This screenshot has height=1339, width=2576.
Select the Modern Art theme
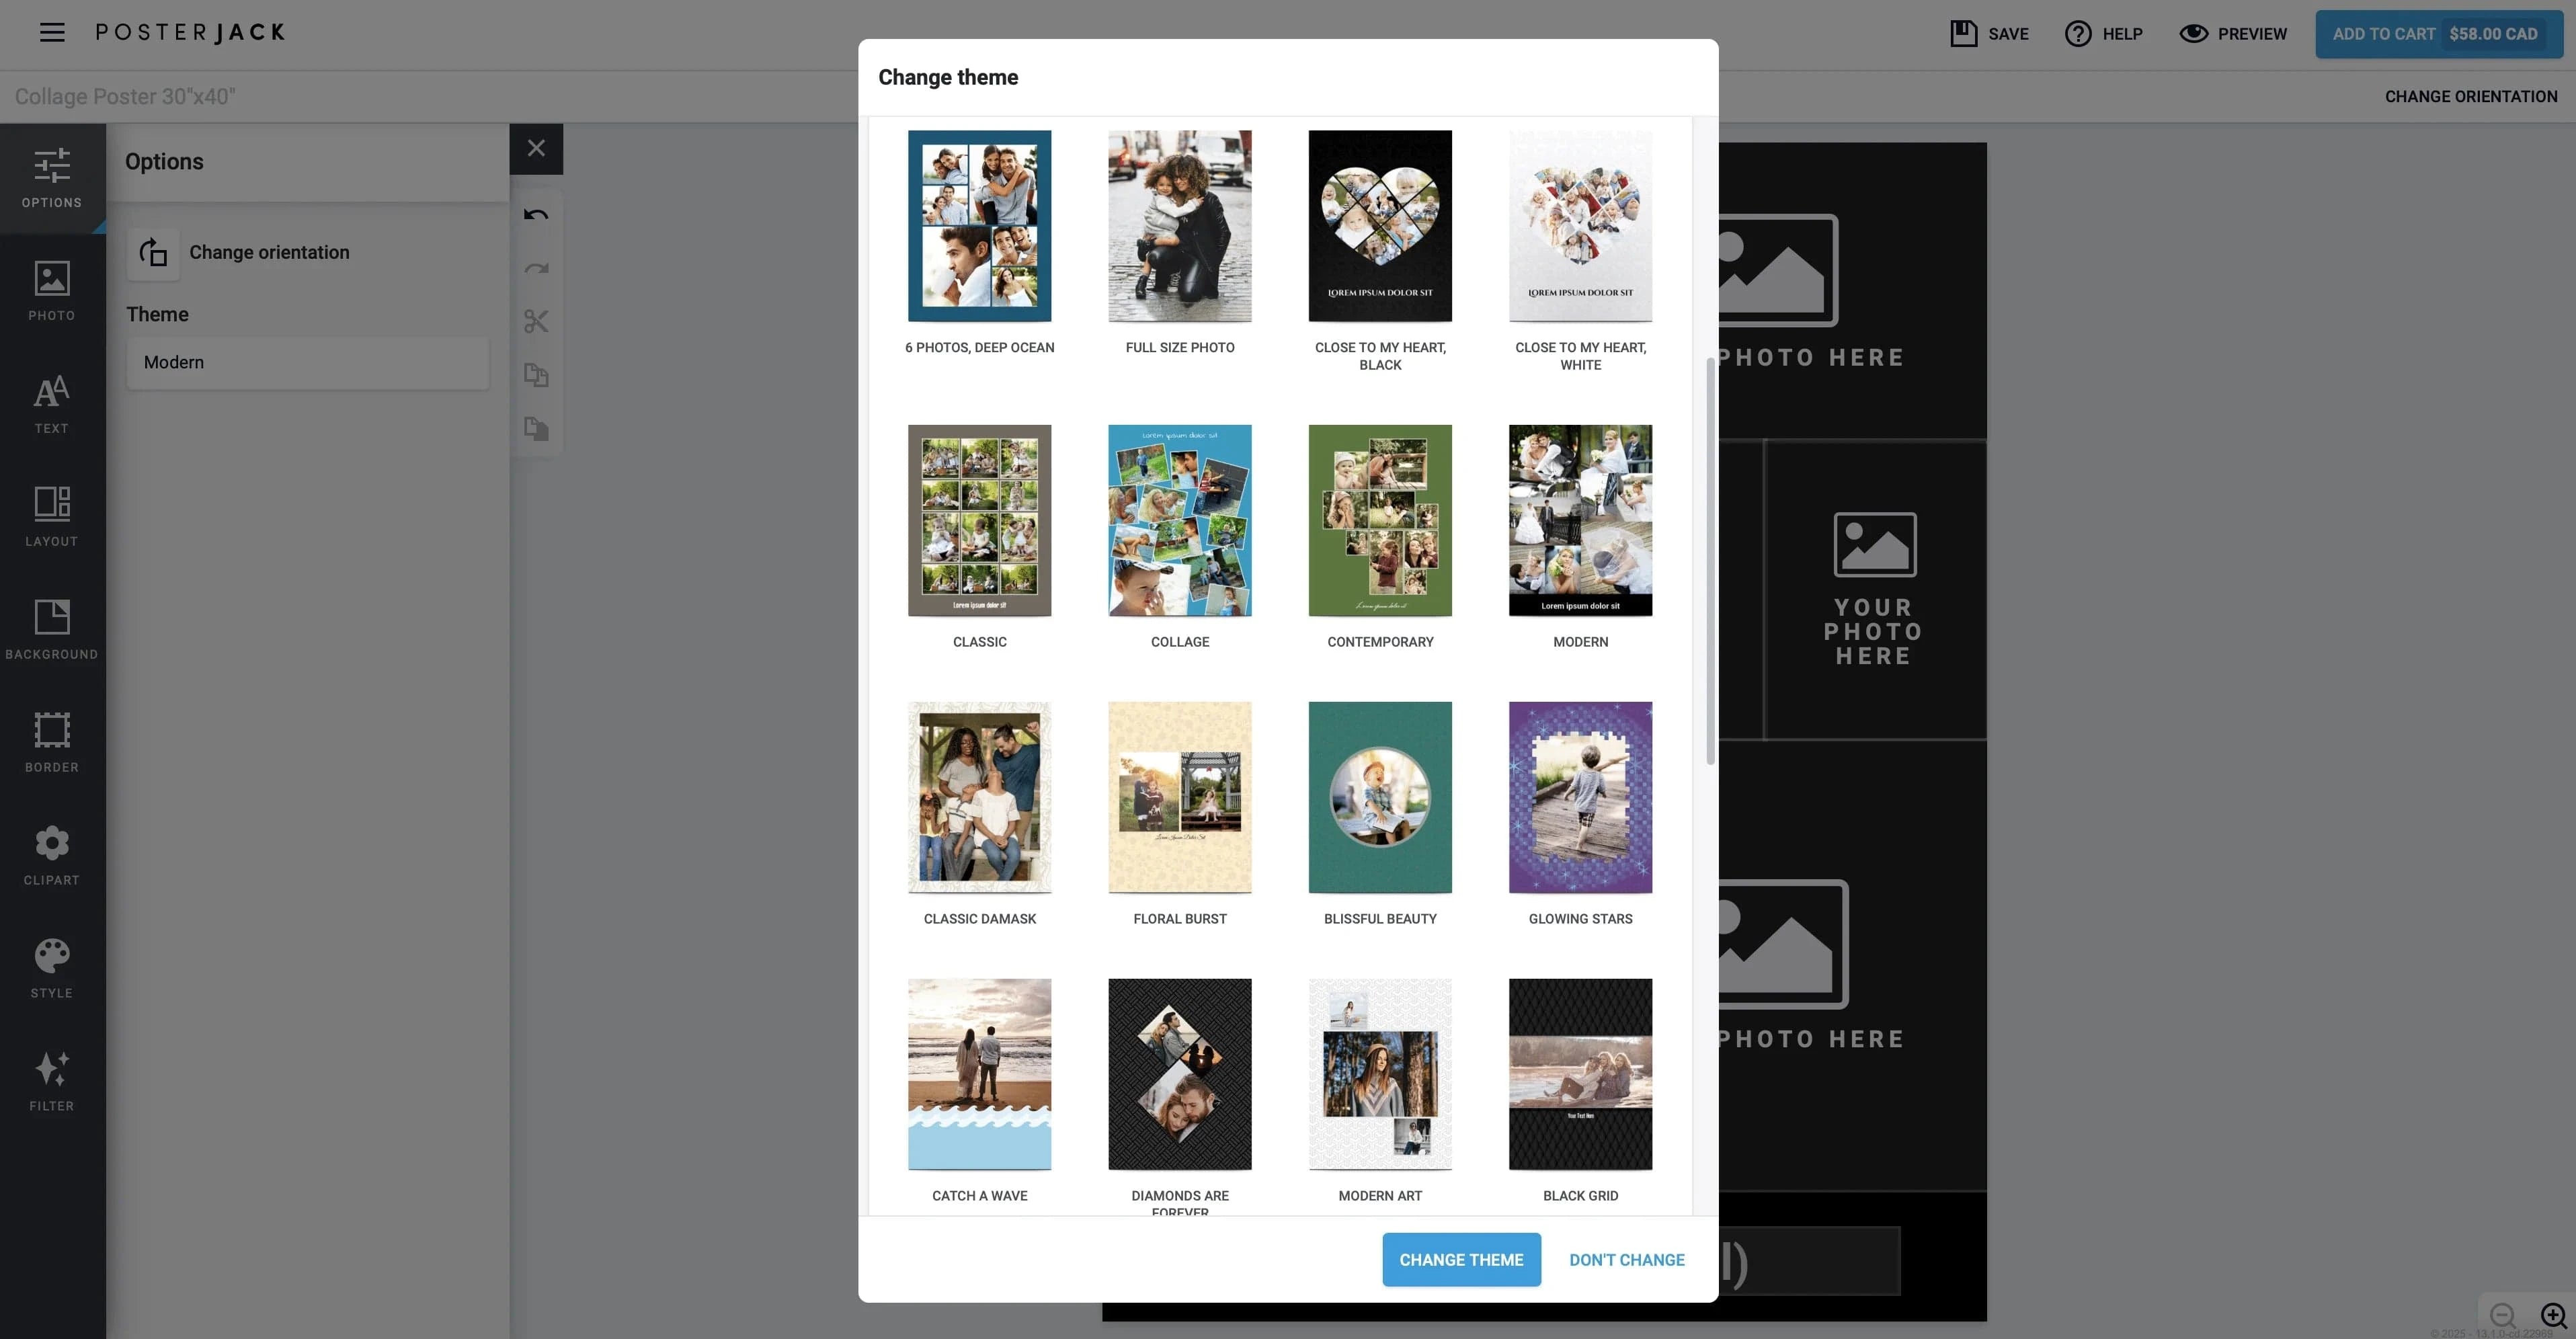[1380, 1074]
